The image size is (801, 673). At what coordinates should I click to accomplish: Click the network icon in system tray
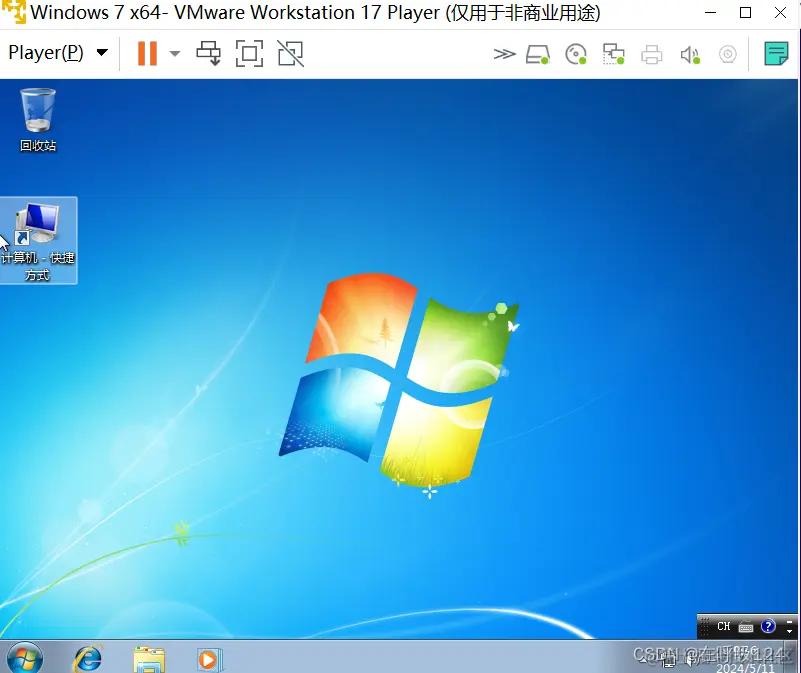(669, 661)
